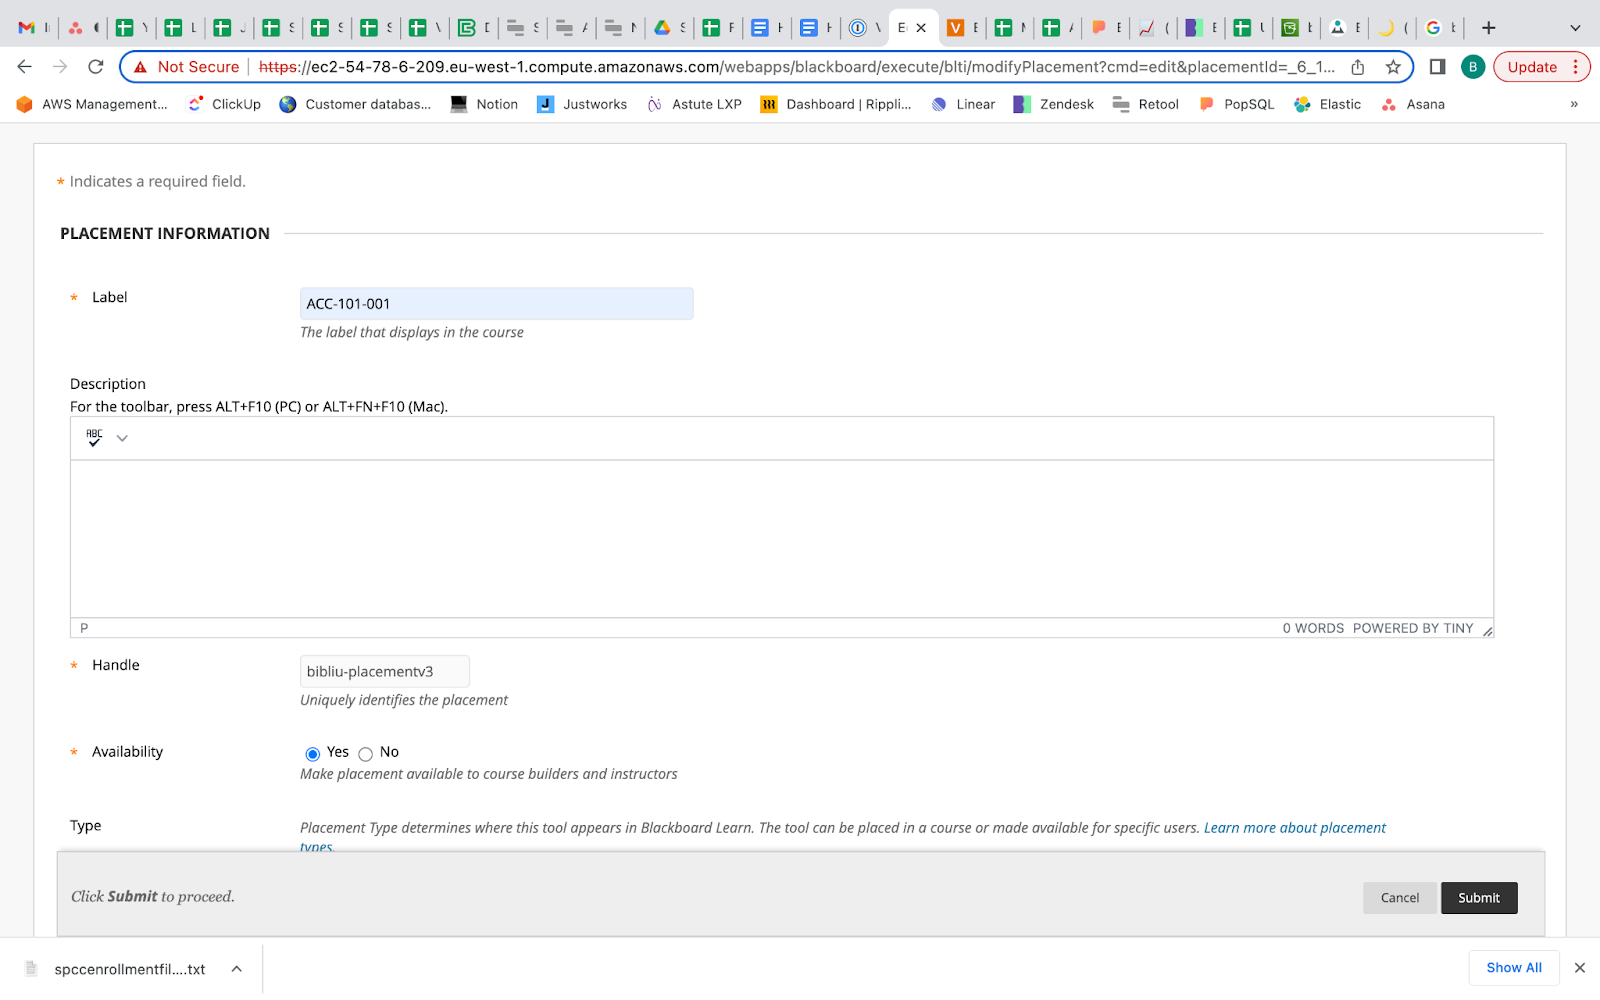This screenshot has width=1600, height=1000.
Task: Select Yes for Availability
Action: (313, 754)
